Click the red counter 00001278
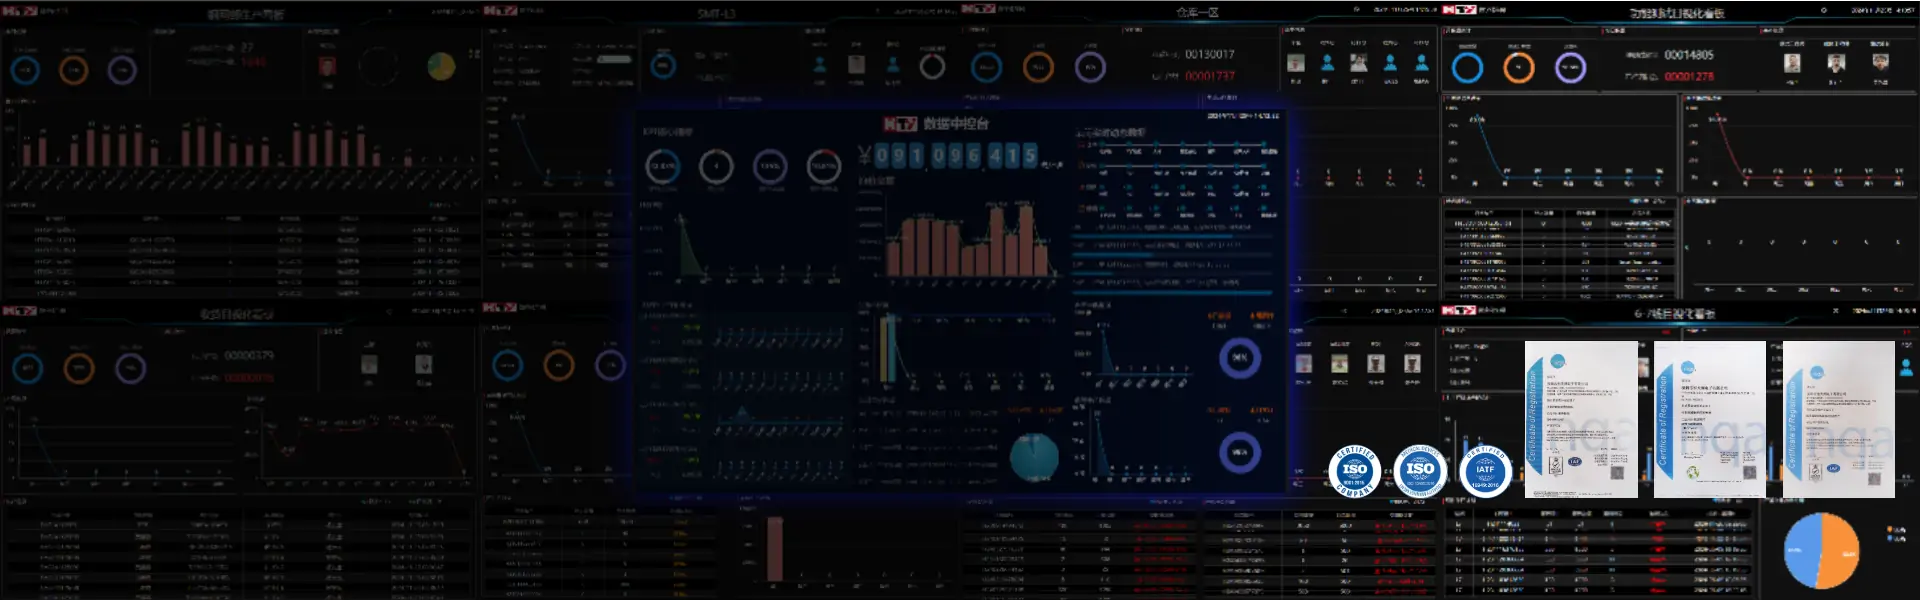 pos(1689,76)
